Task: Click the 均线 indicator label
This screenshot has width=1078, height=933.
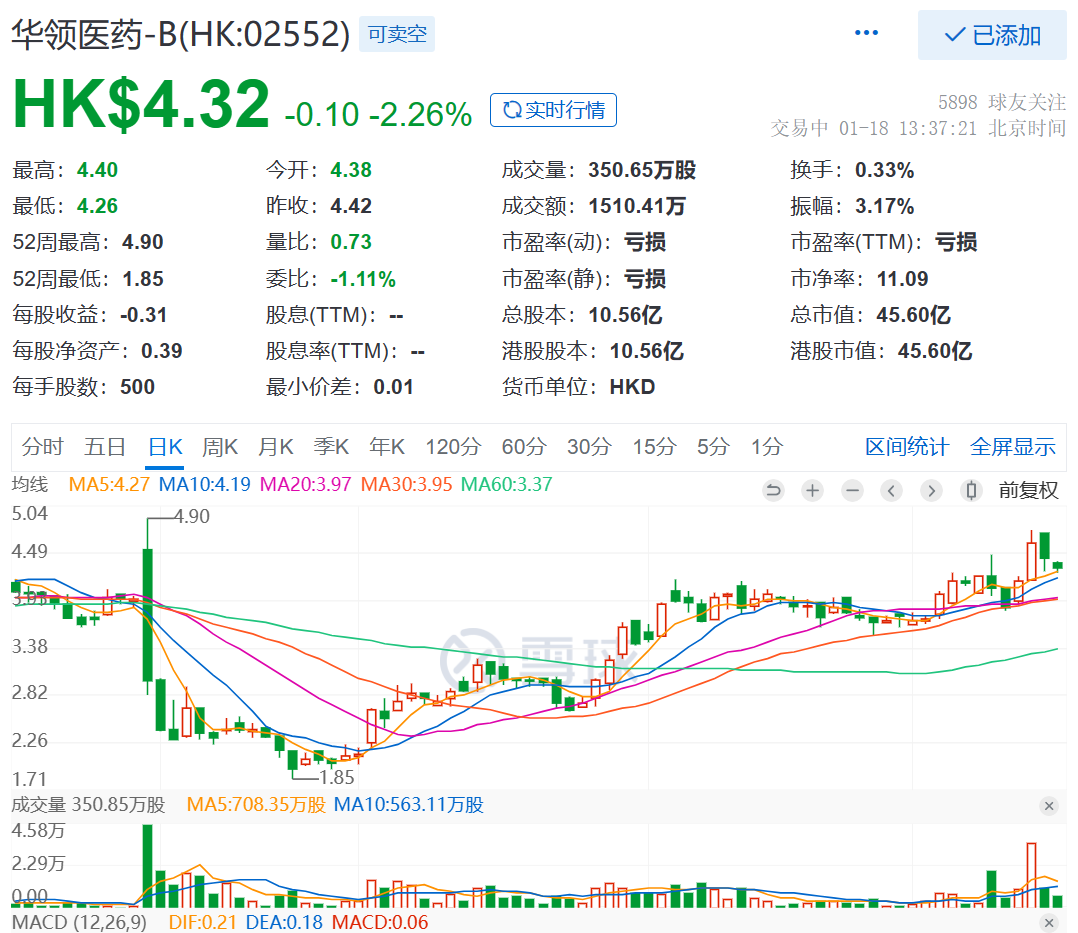Action: (x=30, y=484)
